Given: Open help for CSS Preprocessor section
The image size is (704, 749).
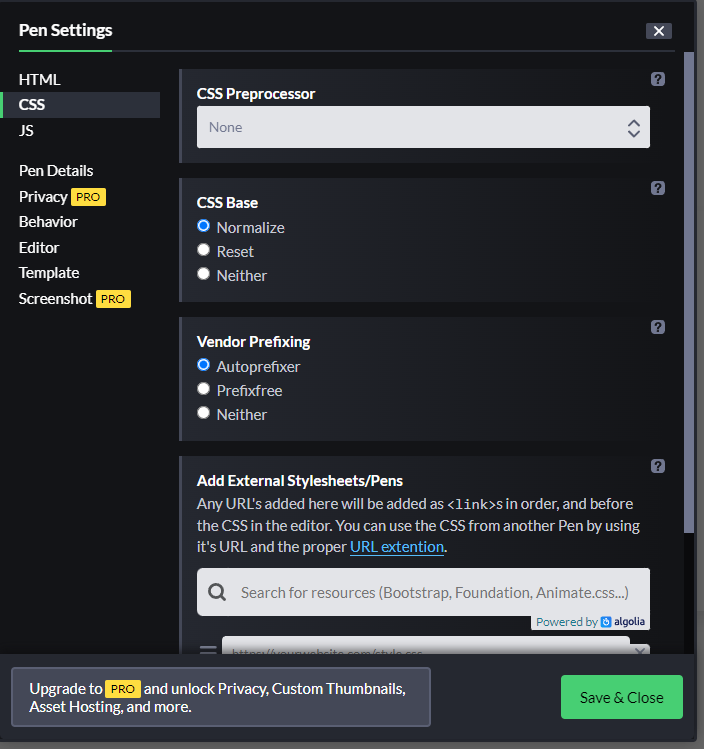Looking at the screenshot, I should pyautogui.click(x=658, y=79).
